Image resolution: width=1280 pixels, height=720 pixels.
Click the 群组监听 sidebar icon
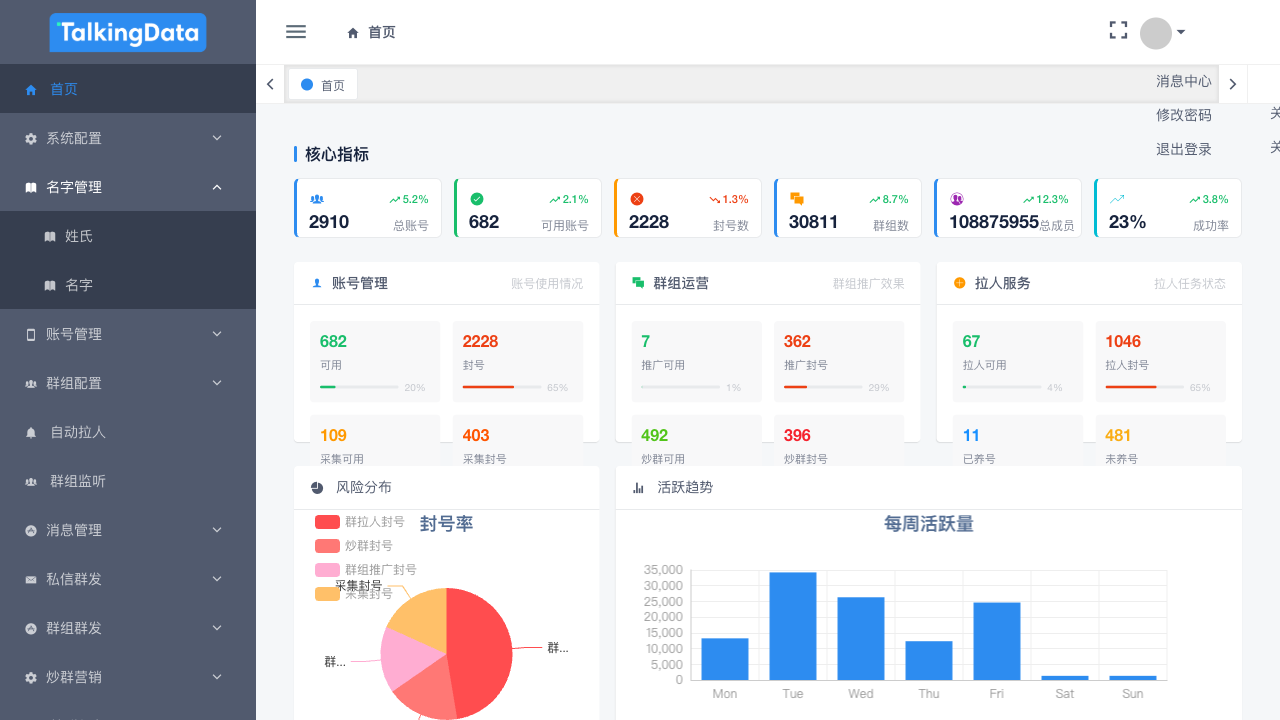coord(30,481)
